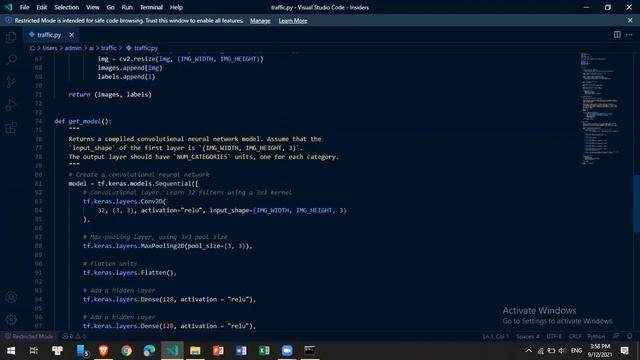Open the Edit menu

pos(42,7)
